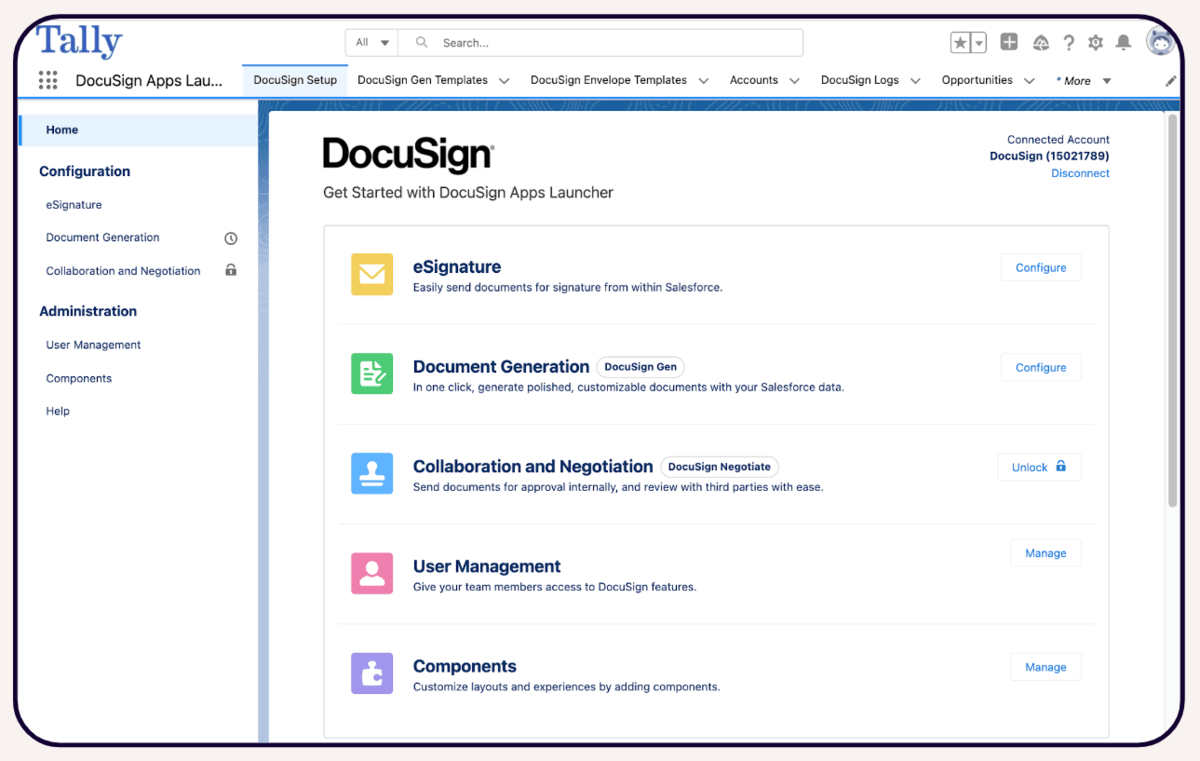Click the lock beside Collaboration and Negotiation
The height and width of the screenshot is (761, 1200).
(230, 270)
